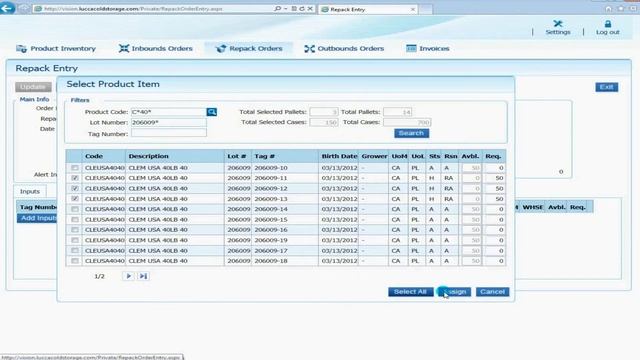
Task: Click the Log out padlock icon
Action: pyautogui.click(x=608, y=24)
